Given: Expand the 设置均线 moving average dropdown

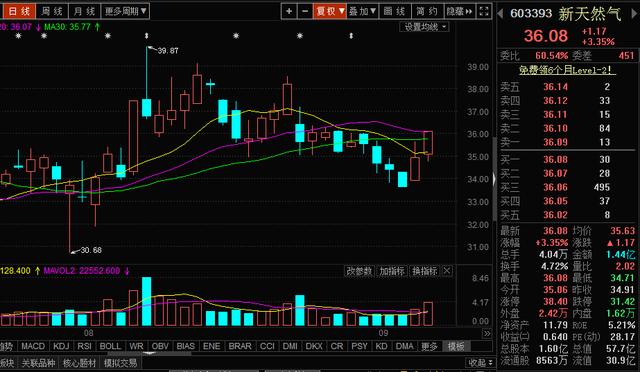Looking at the screenshot, I should click(424, 27).
